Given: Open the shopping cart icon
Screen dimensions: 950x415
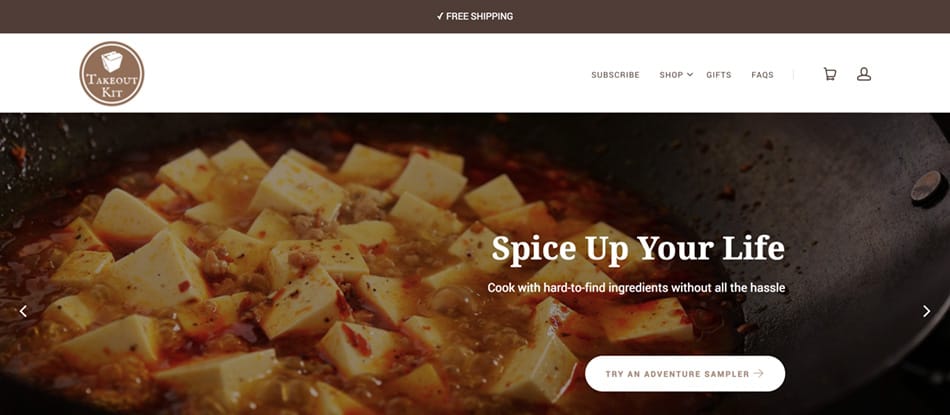Looking at the screenshot, I should point(829,74).
